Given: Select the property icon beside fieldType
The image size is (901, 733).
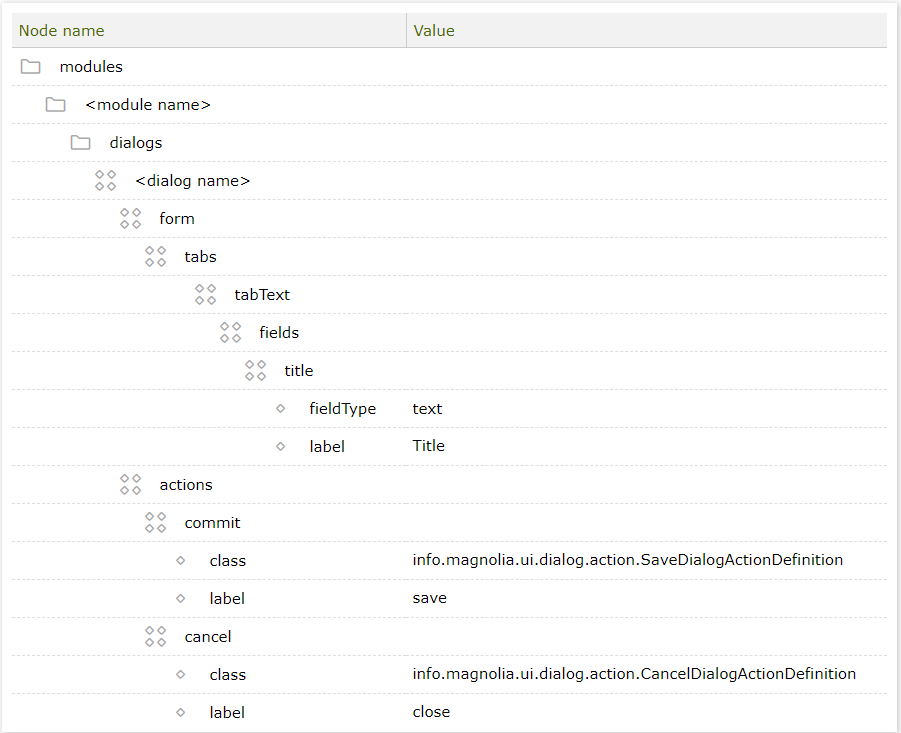Looking at the screenshot, I should click(281, 408).
